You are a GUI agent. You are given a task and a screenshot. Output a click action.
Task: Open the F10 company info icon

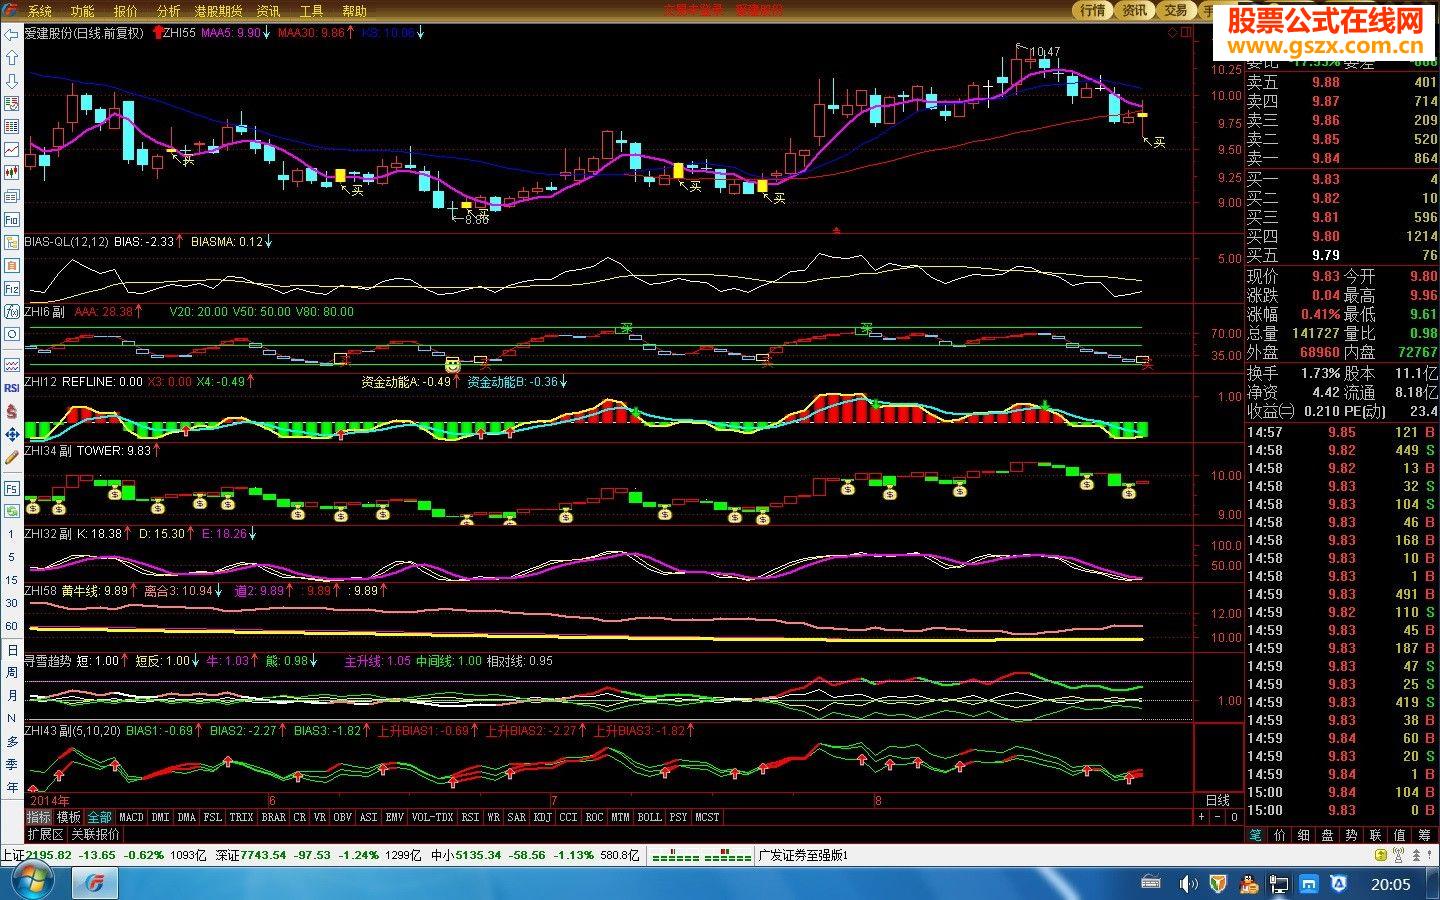(x=11, y=219)
